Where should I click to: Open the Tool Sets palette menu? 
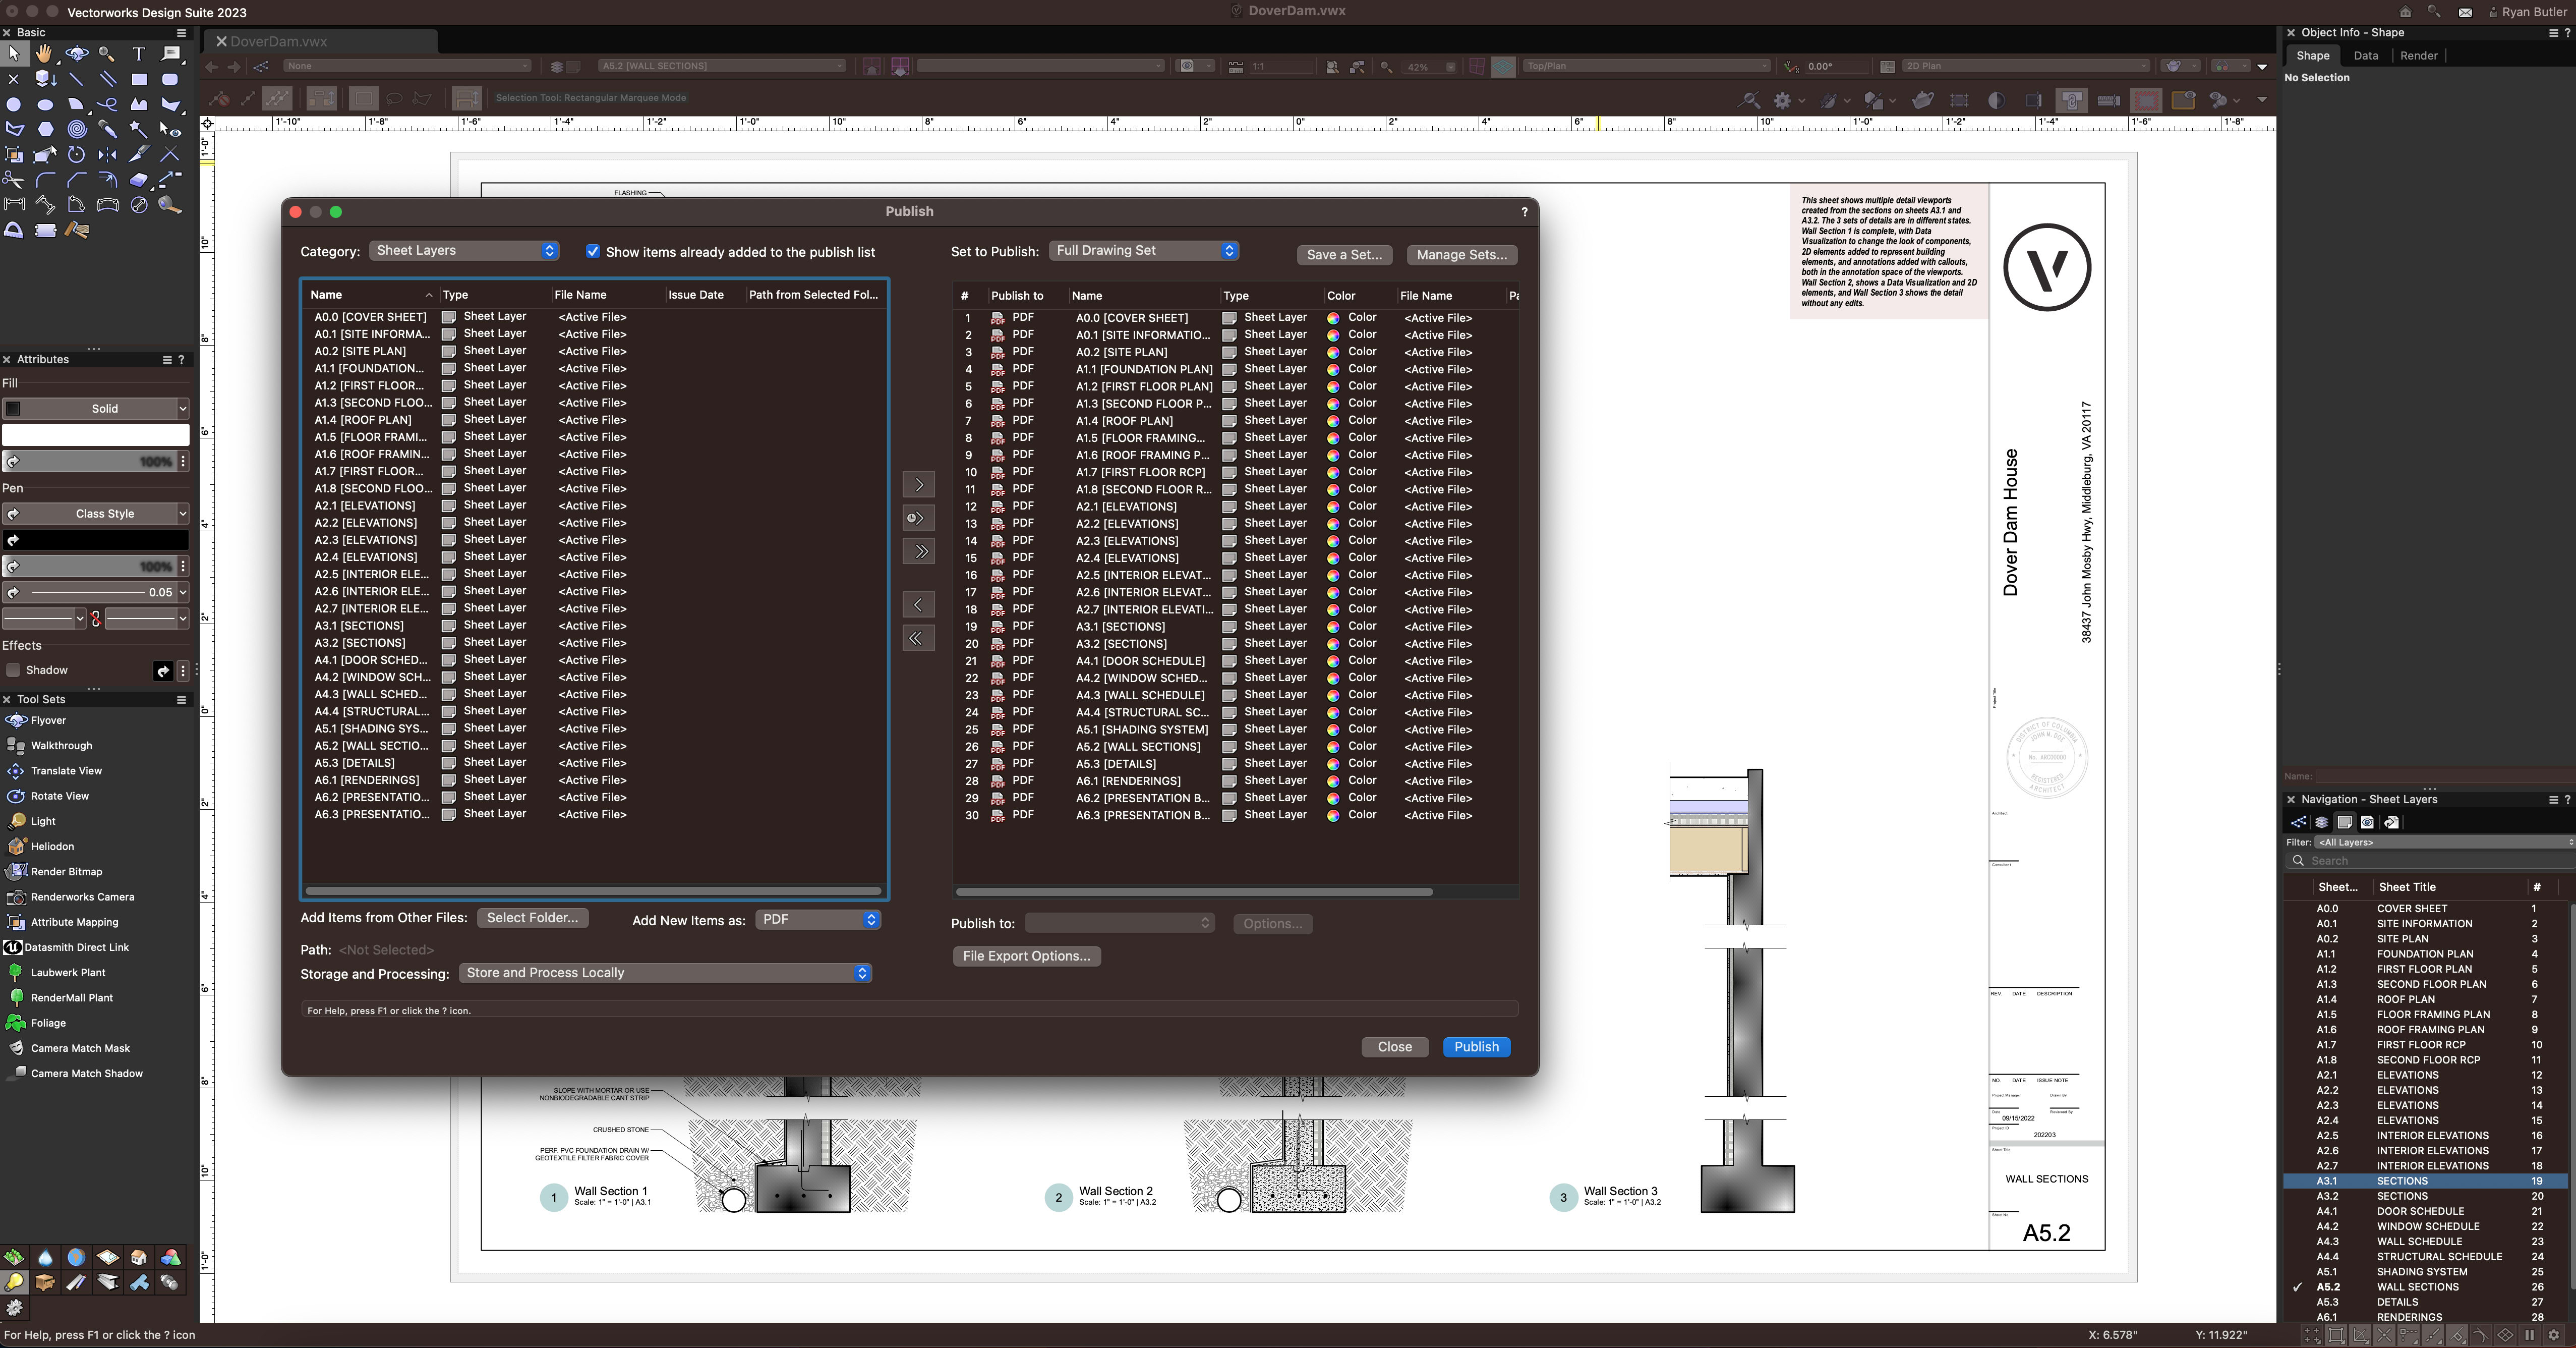[x=181, y=700]
